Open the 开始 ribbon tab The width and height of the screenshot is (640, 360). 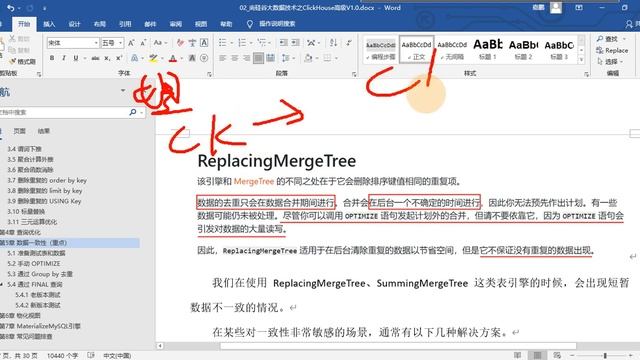(x=24, y=24)
